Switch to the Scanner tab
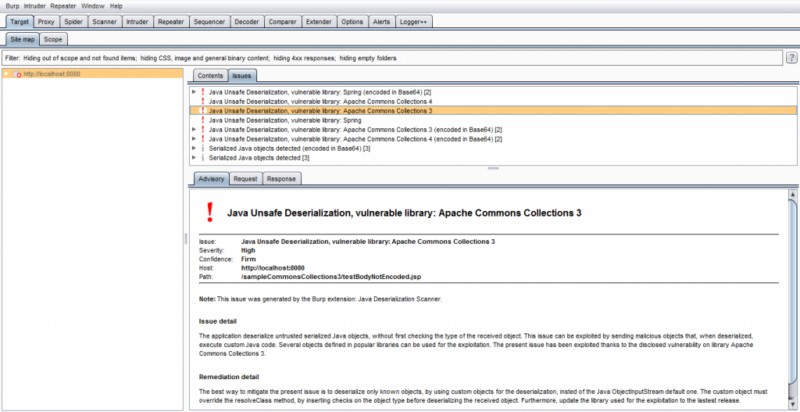Image resolution: width=800 pixels, height=412 pixels. (105, 22)
